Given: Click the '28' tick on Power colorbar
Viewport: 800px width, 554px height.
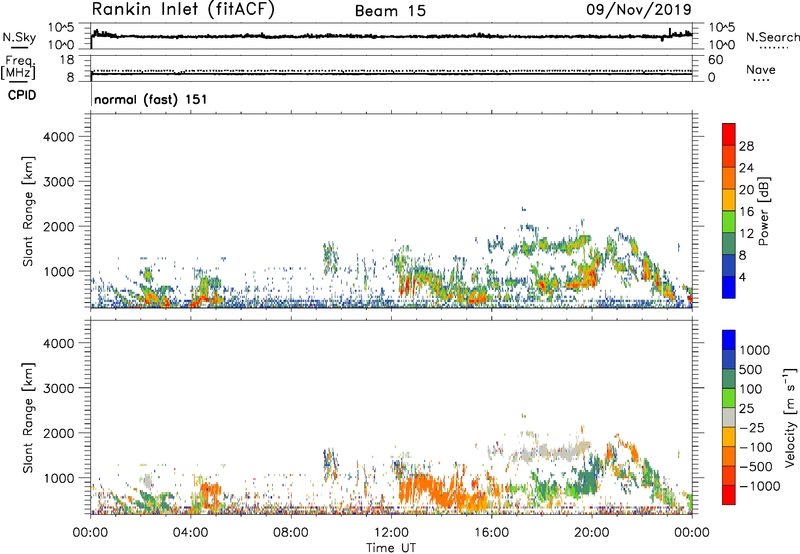Looking at the screenshot, I should click(746, 146).
